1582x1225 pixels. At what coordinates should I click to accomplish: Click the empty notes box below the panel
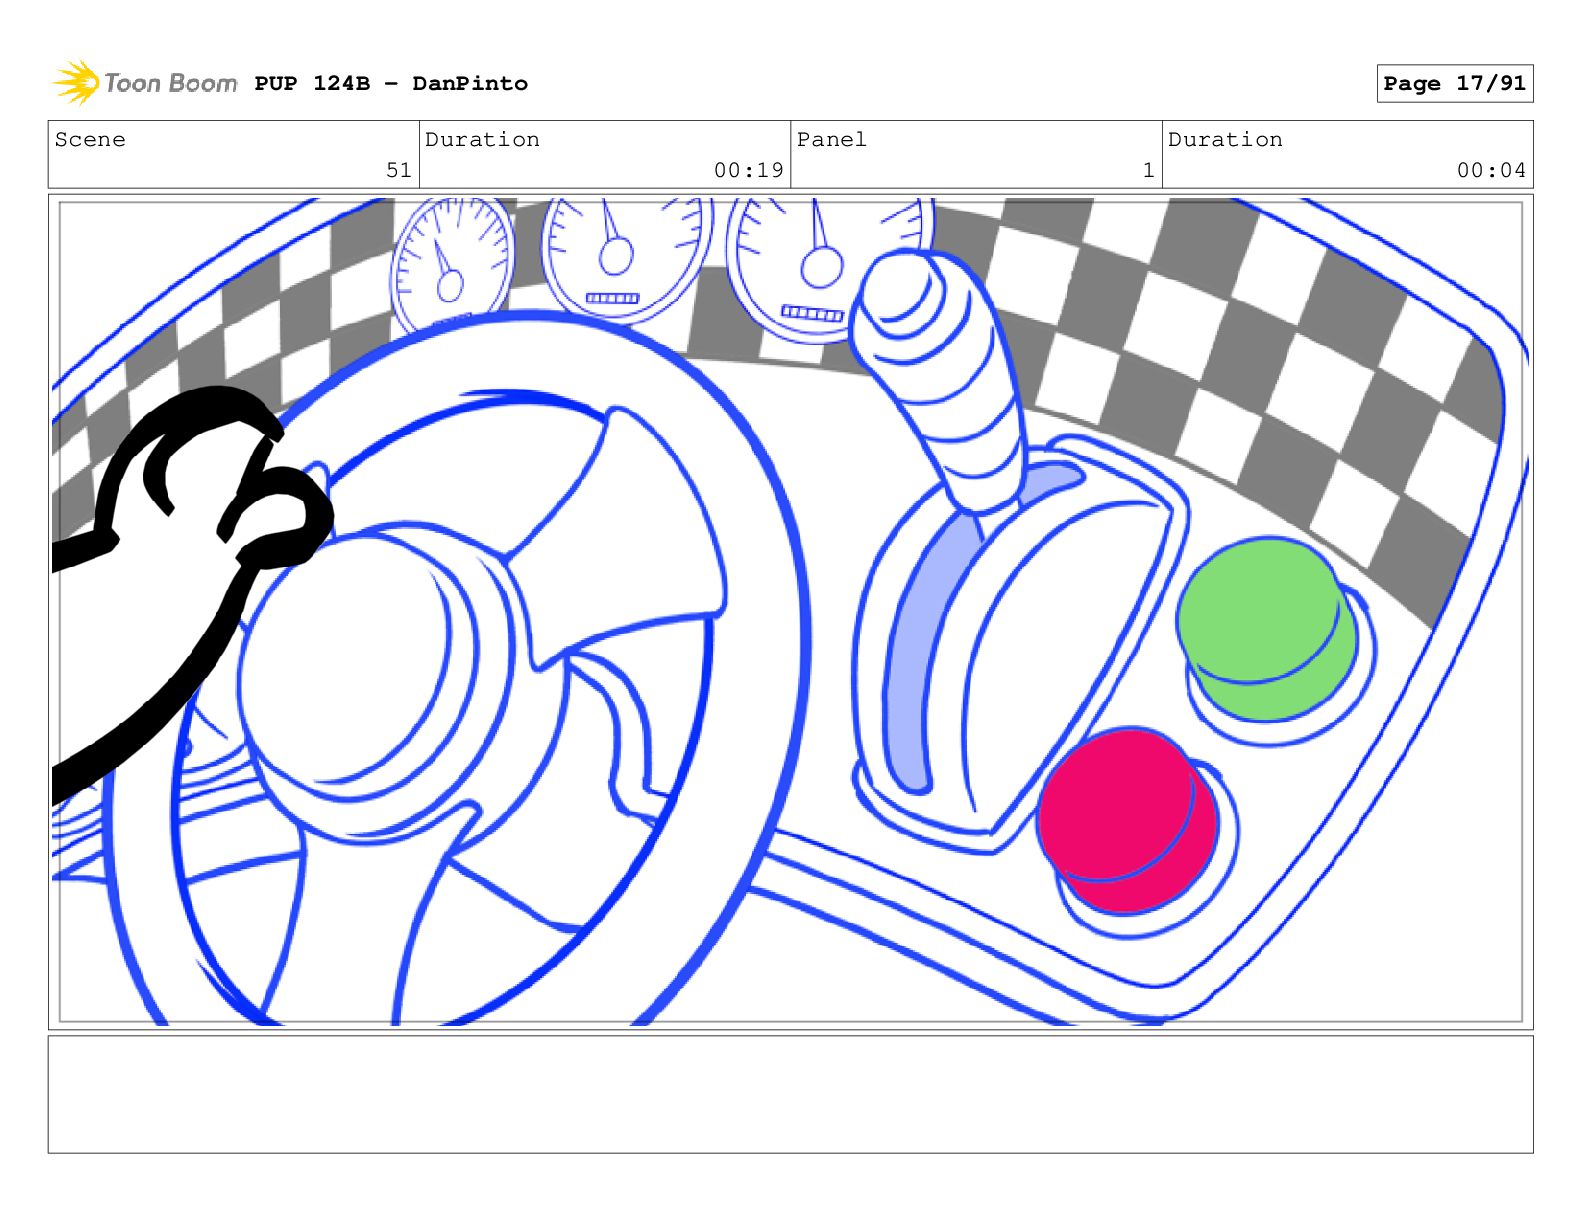click(x=790, y=1094)
